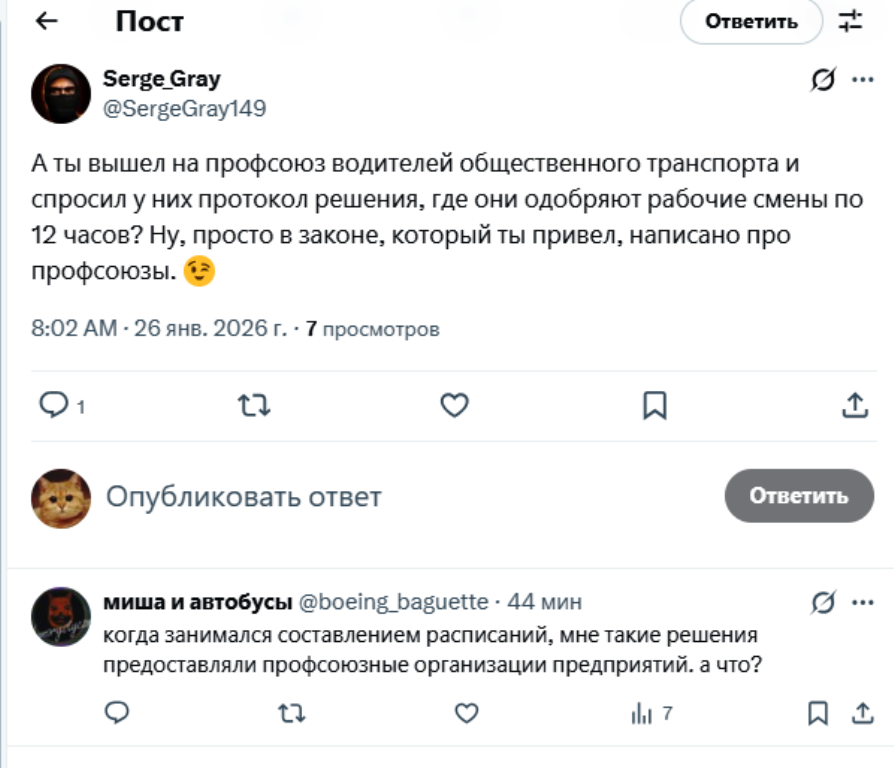
Task: Click reply icon on main post
Action: click(52, 404)
